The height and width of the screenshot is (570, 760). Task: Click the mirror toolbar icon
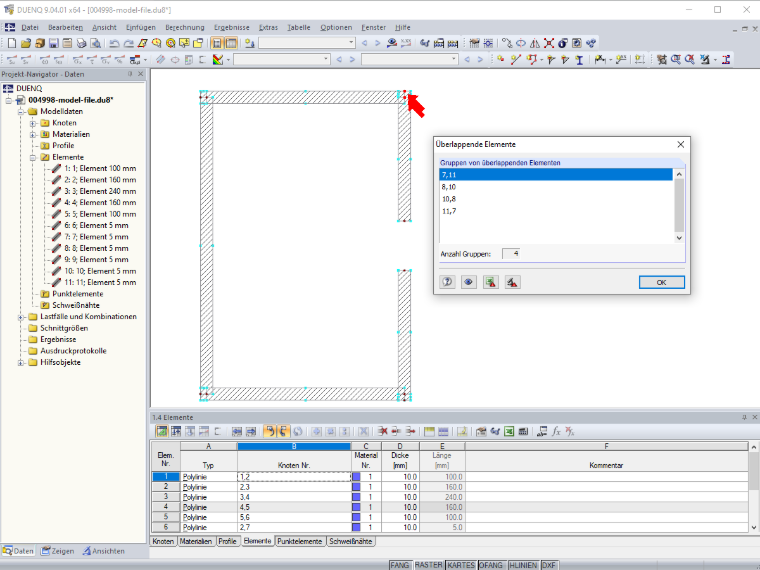tap(535, 43)
